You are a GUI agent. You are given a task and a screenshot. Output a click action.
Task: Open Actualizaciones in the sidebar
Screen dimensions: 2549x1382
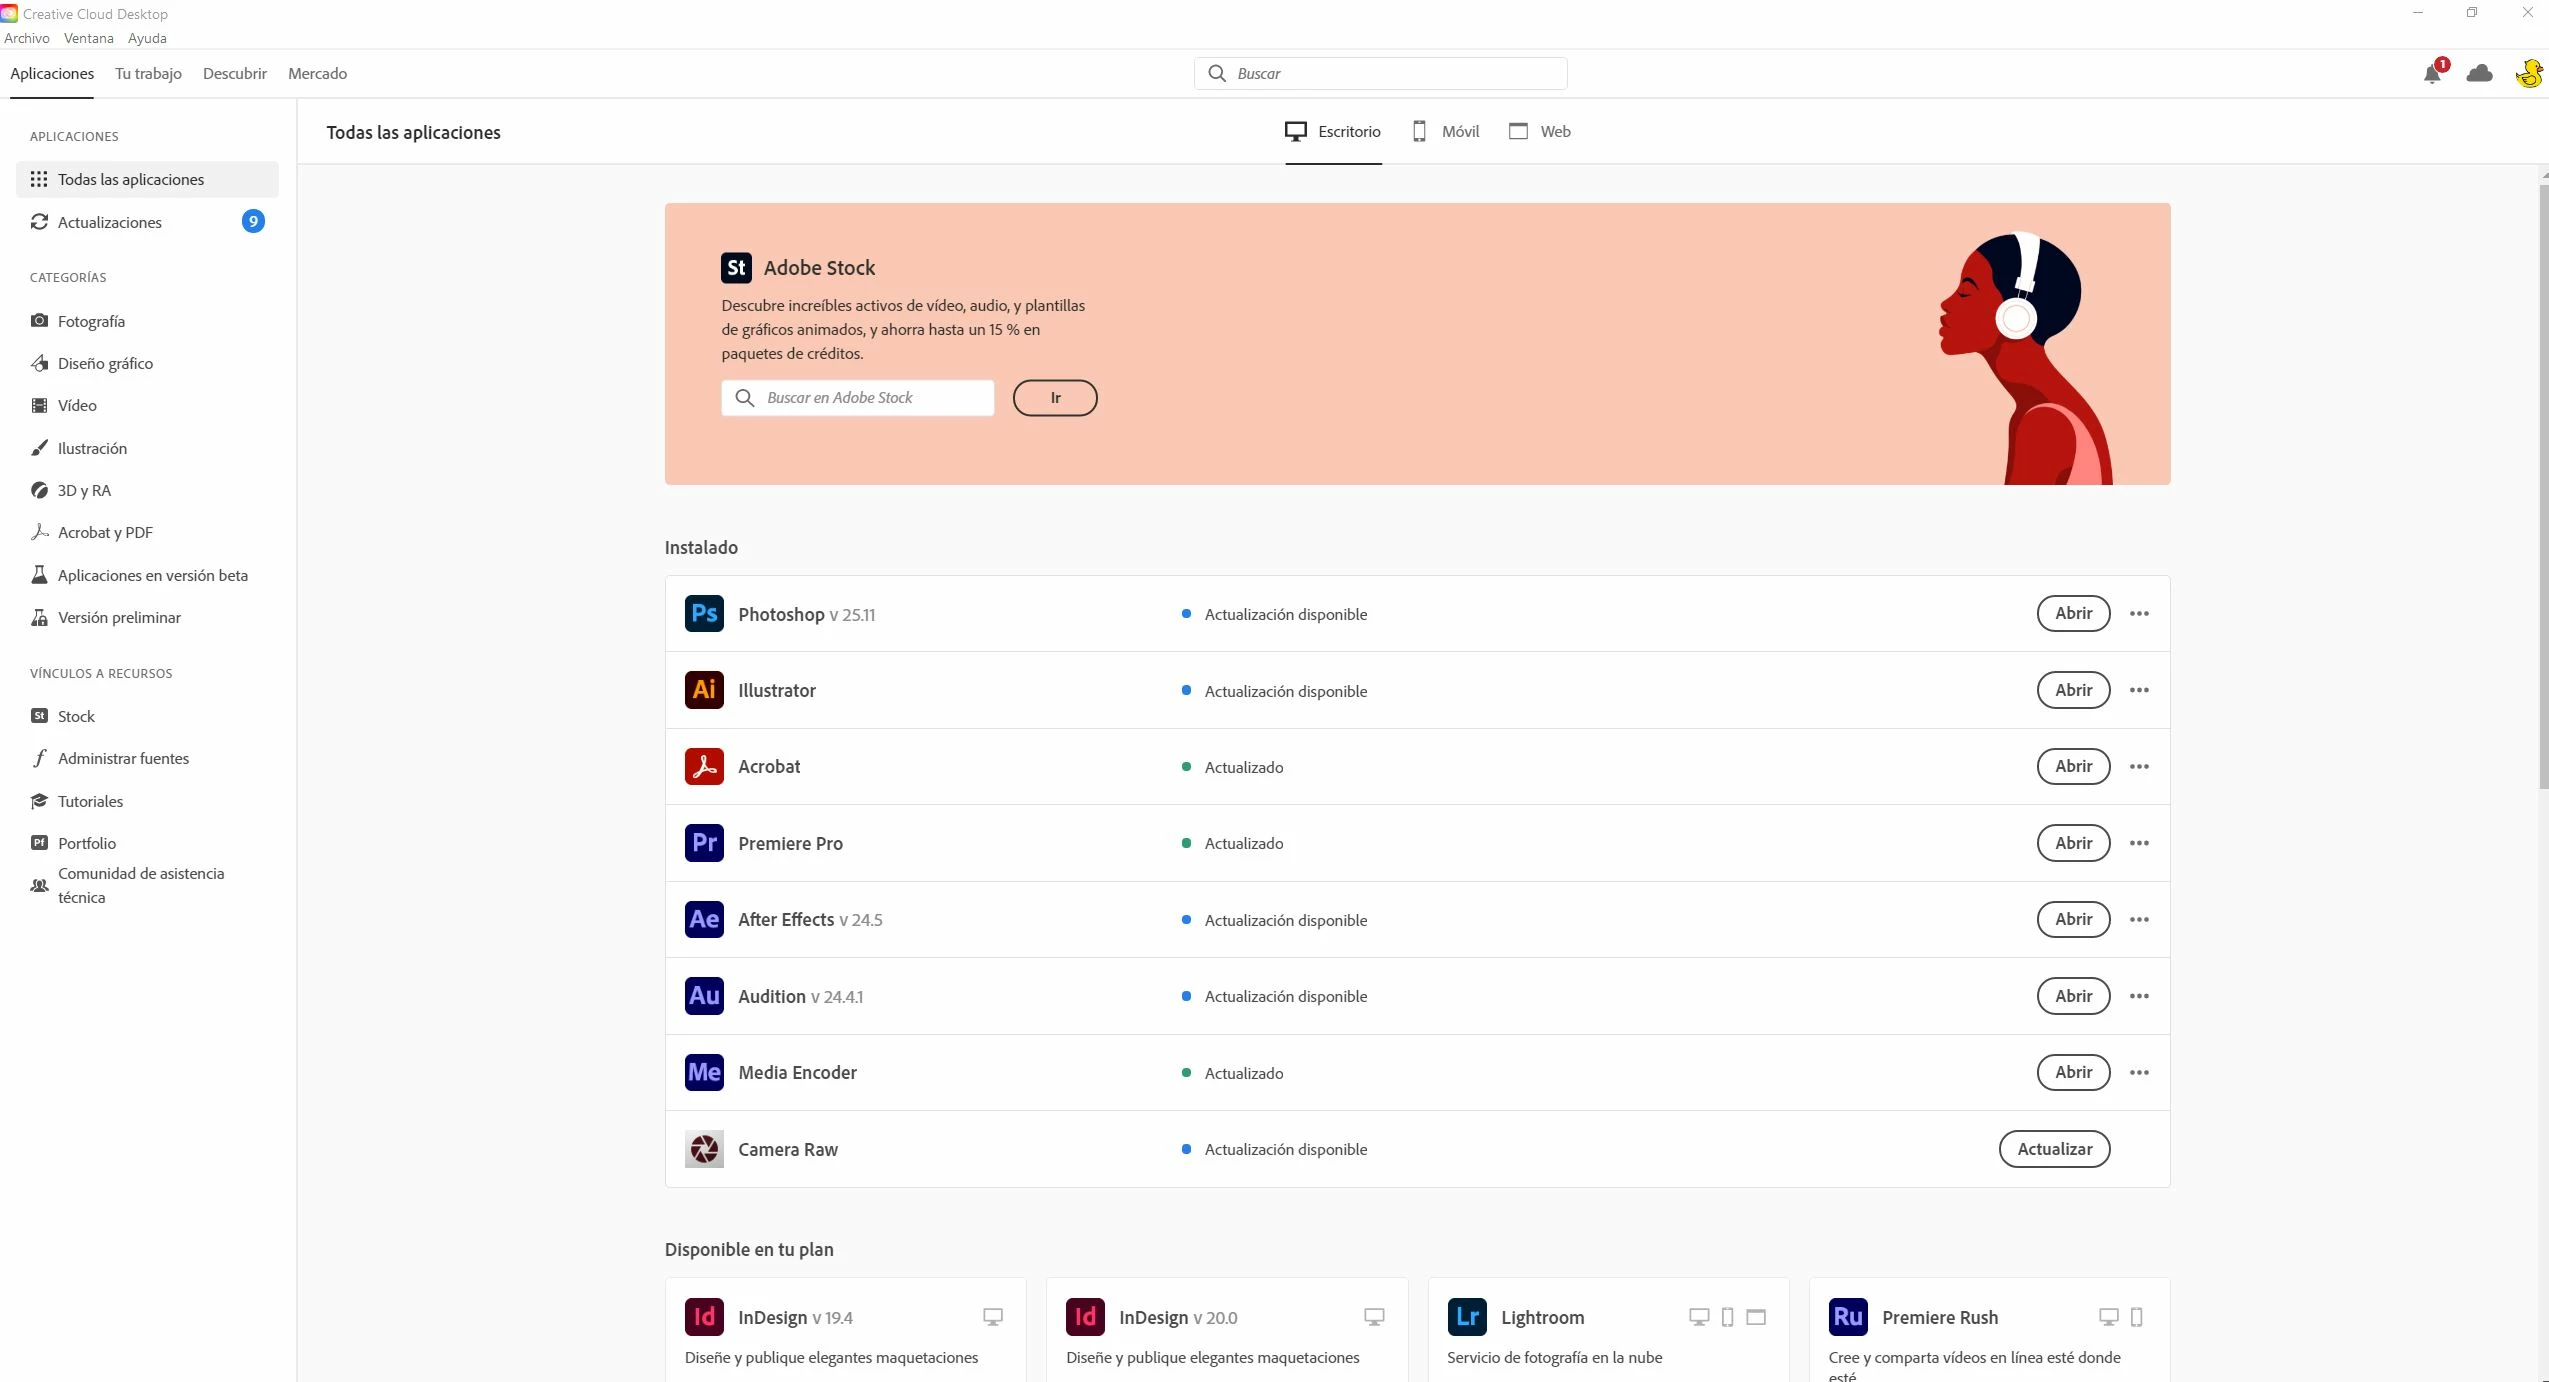[x=110, y=222]
